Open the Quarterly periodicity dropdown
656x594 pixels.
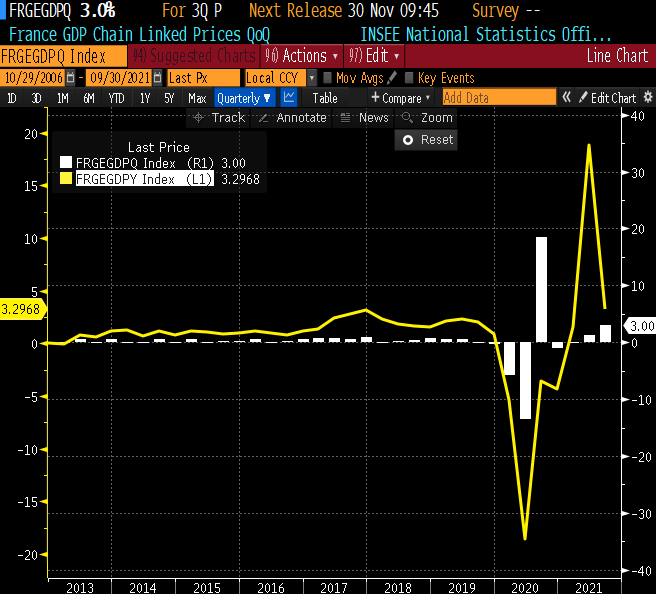pyautogui.click(x=244, y=98)
